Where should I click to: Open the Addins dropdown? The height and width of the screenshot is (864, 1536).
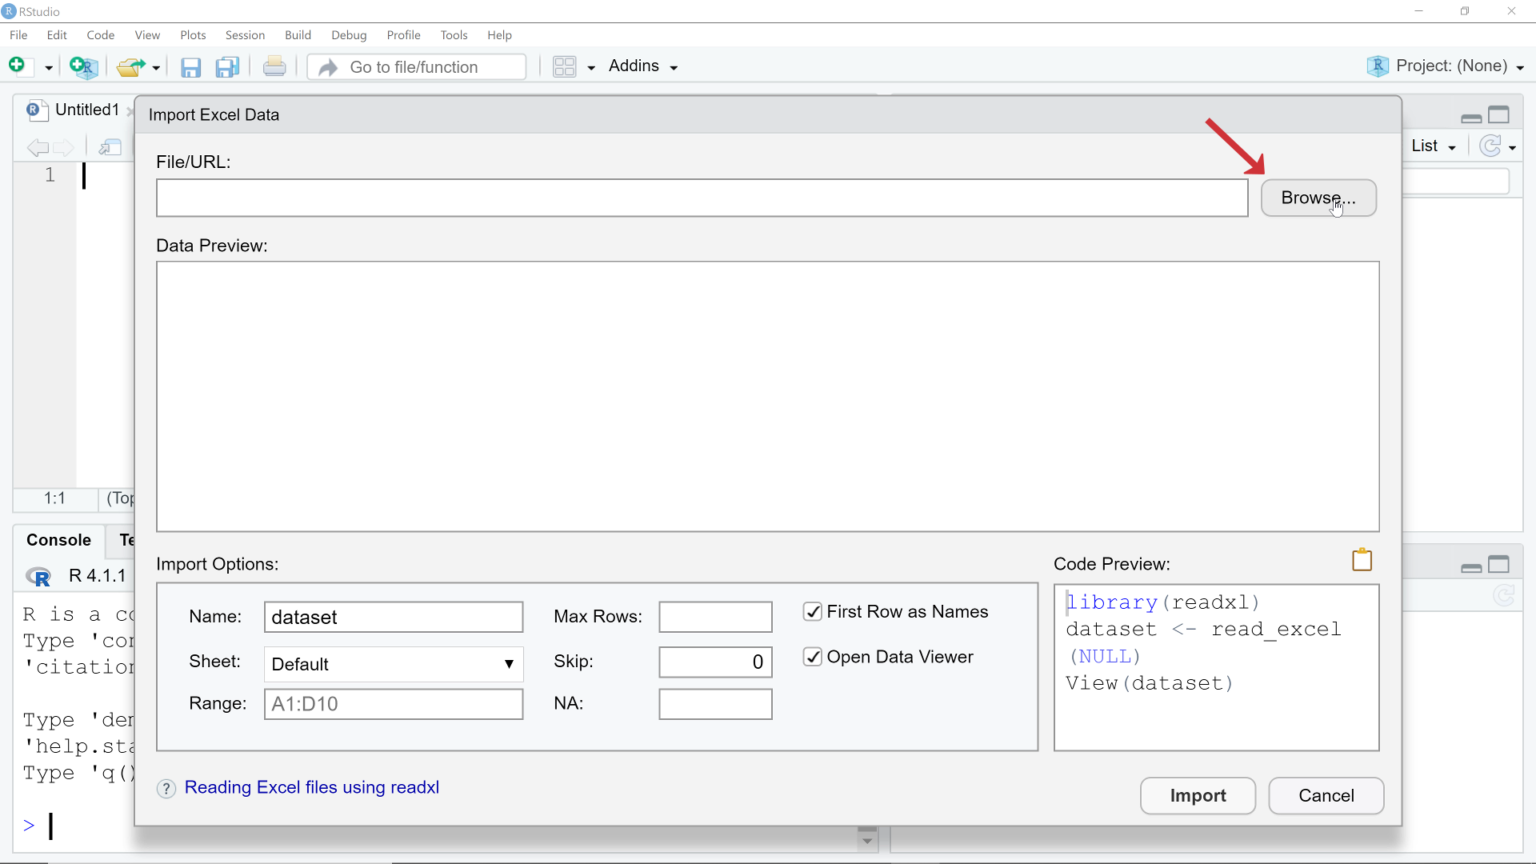click(643, 66)
